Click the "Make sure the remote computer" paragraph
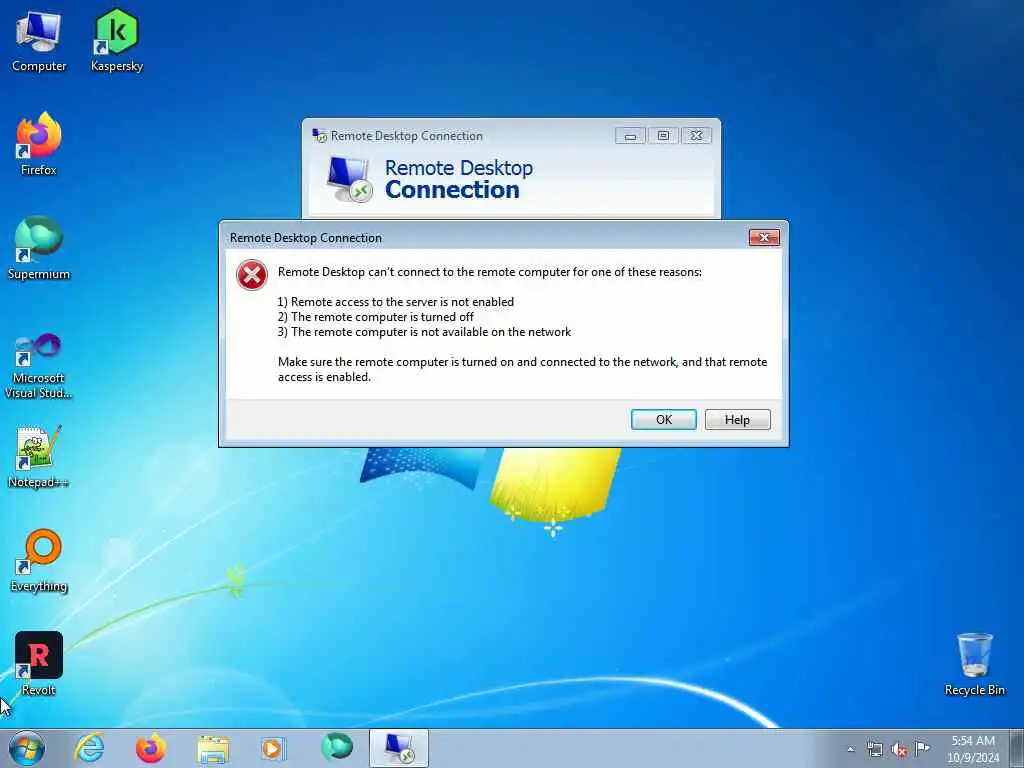The image size is (1024, 768). (522, 369)
